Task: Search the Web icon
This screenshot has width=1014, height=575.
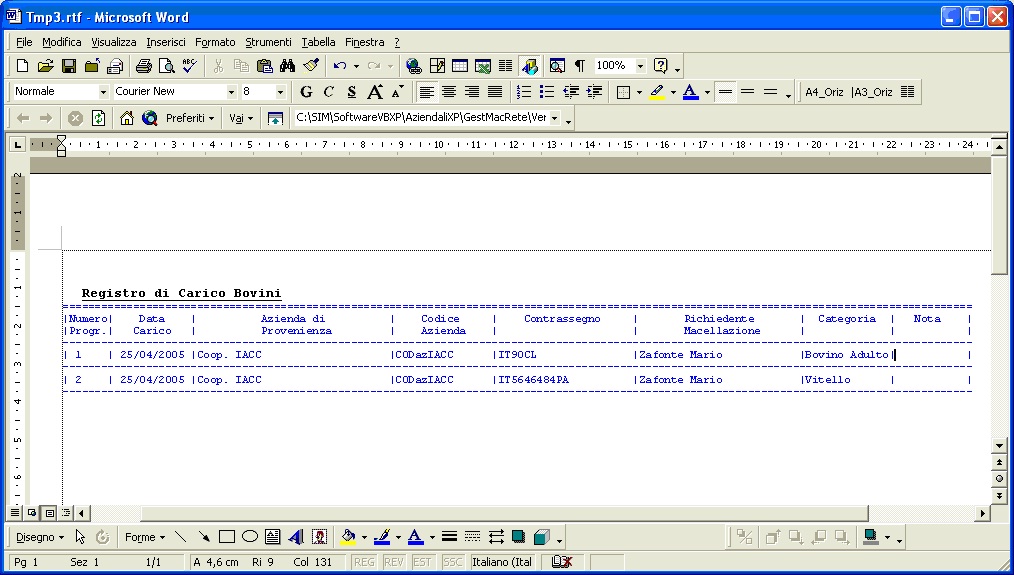Action: pyautogui.click(x=150, y=118)
